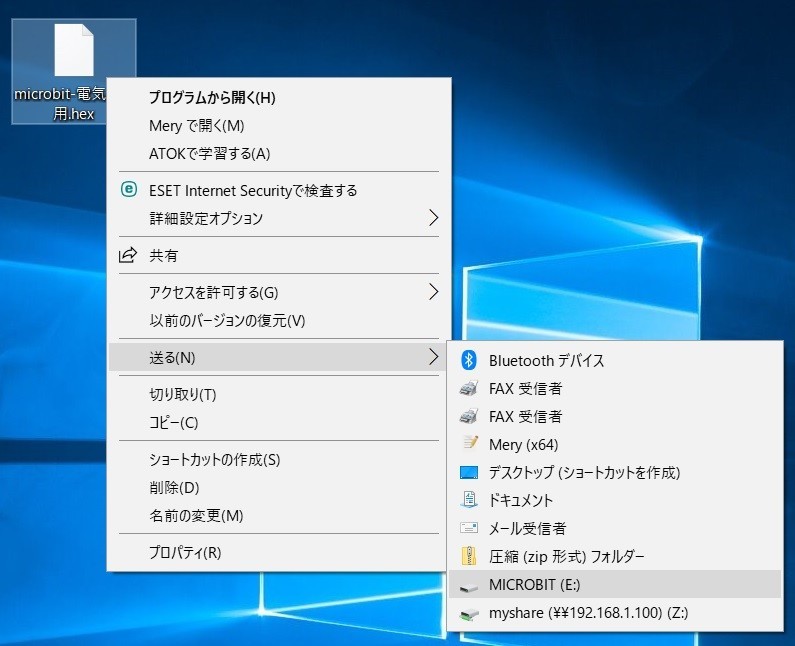Viewport: 795px width, 646px height.
Task: Select 以前のバージョンの復元(V)
Action: [x=279, y=320]
